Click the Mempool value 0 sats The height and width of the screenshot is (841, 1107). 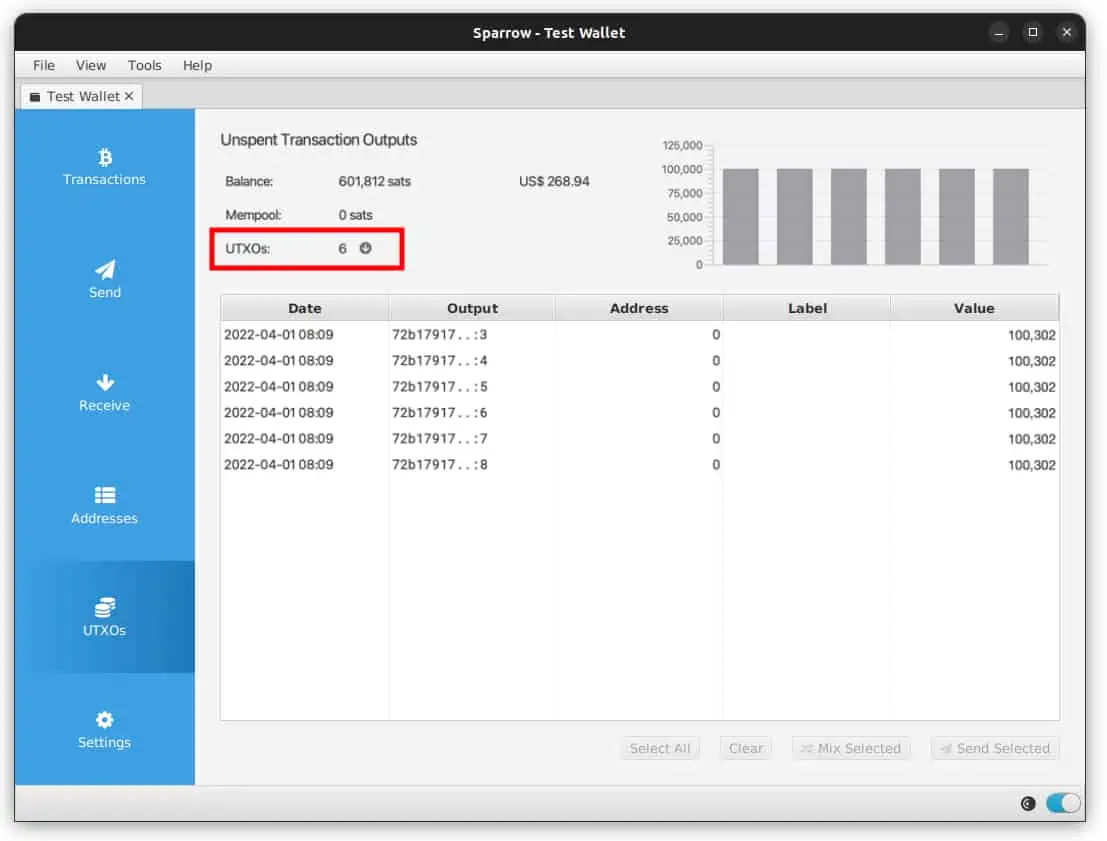[355, 215]
